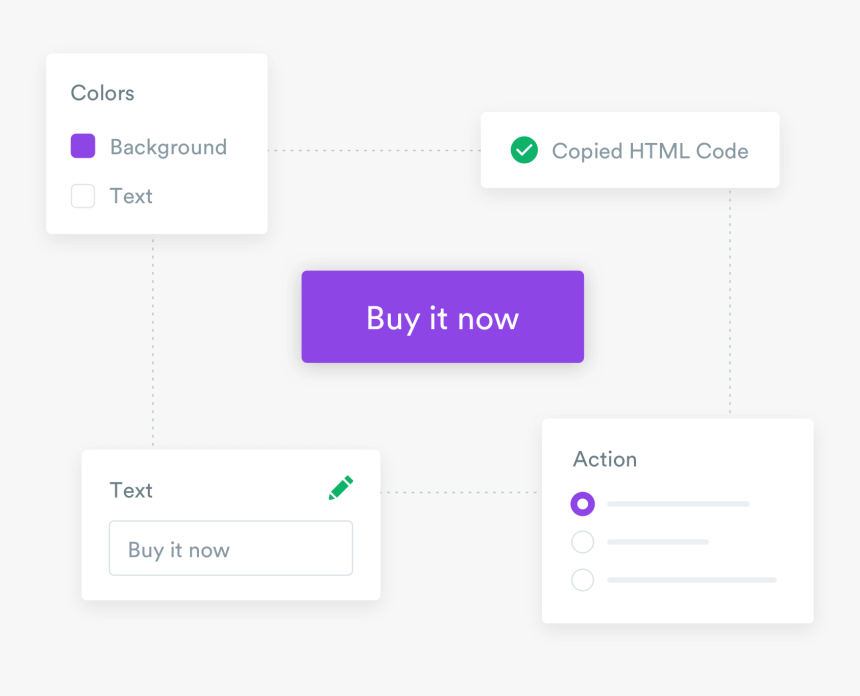Click the Buy it now text field
Viewport: 860px width, 696px height.
[230, 549]
